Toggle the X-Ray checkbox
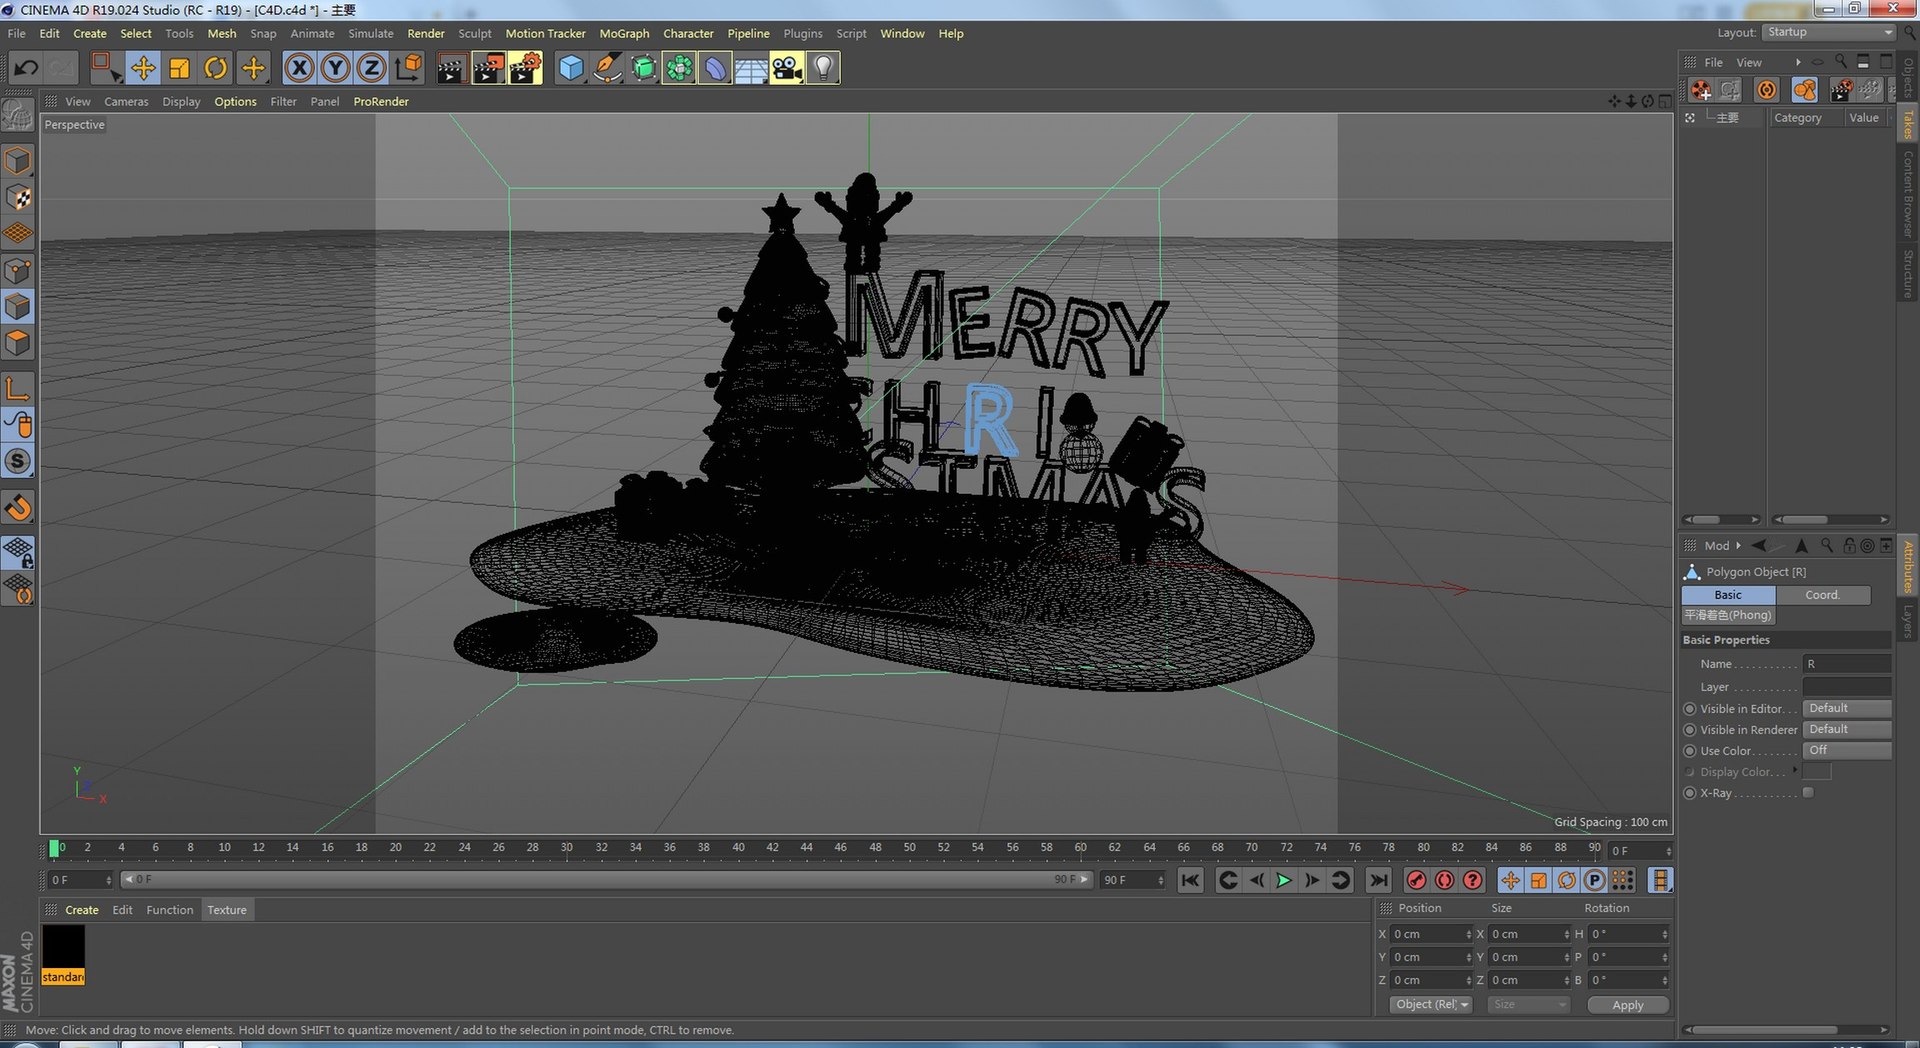Screen dimensions: 1920x1048 tap(1808, 793)
